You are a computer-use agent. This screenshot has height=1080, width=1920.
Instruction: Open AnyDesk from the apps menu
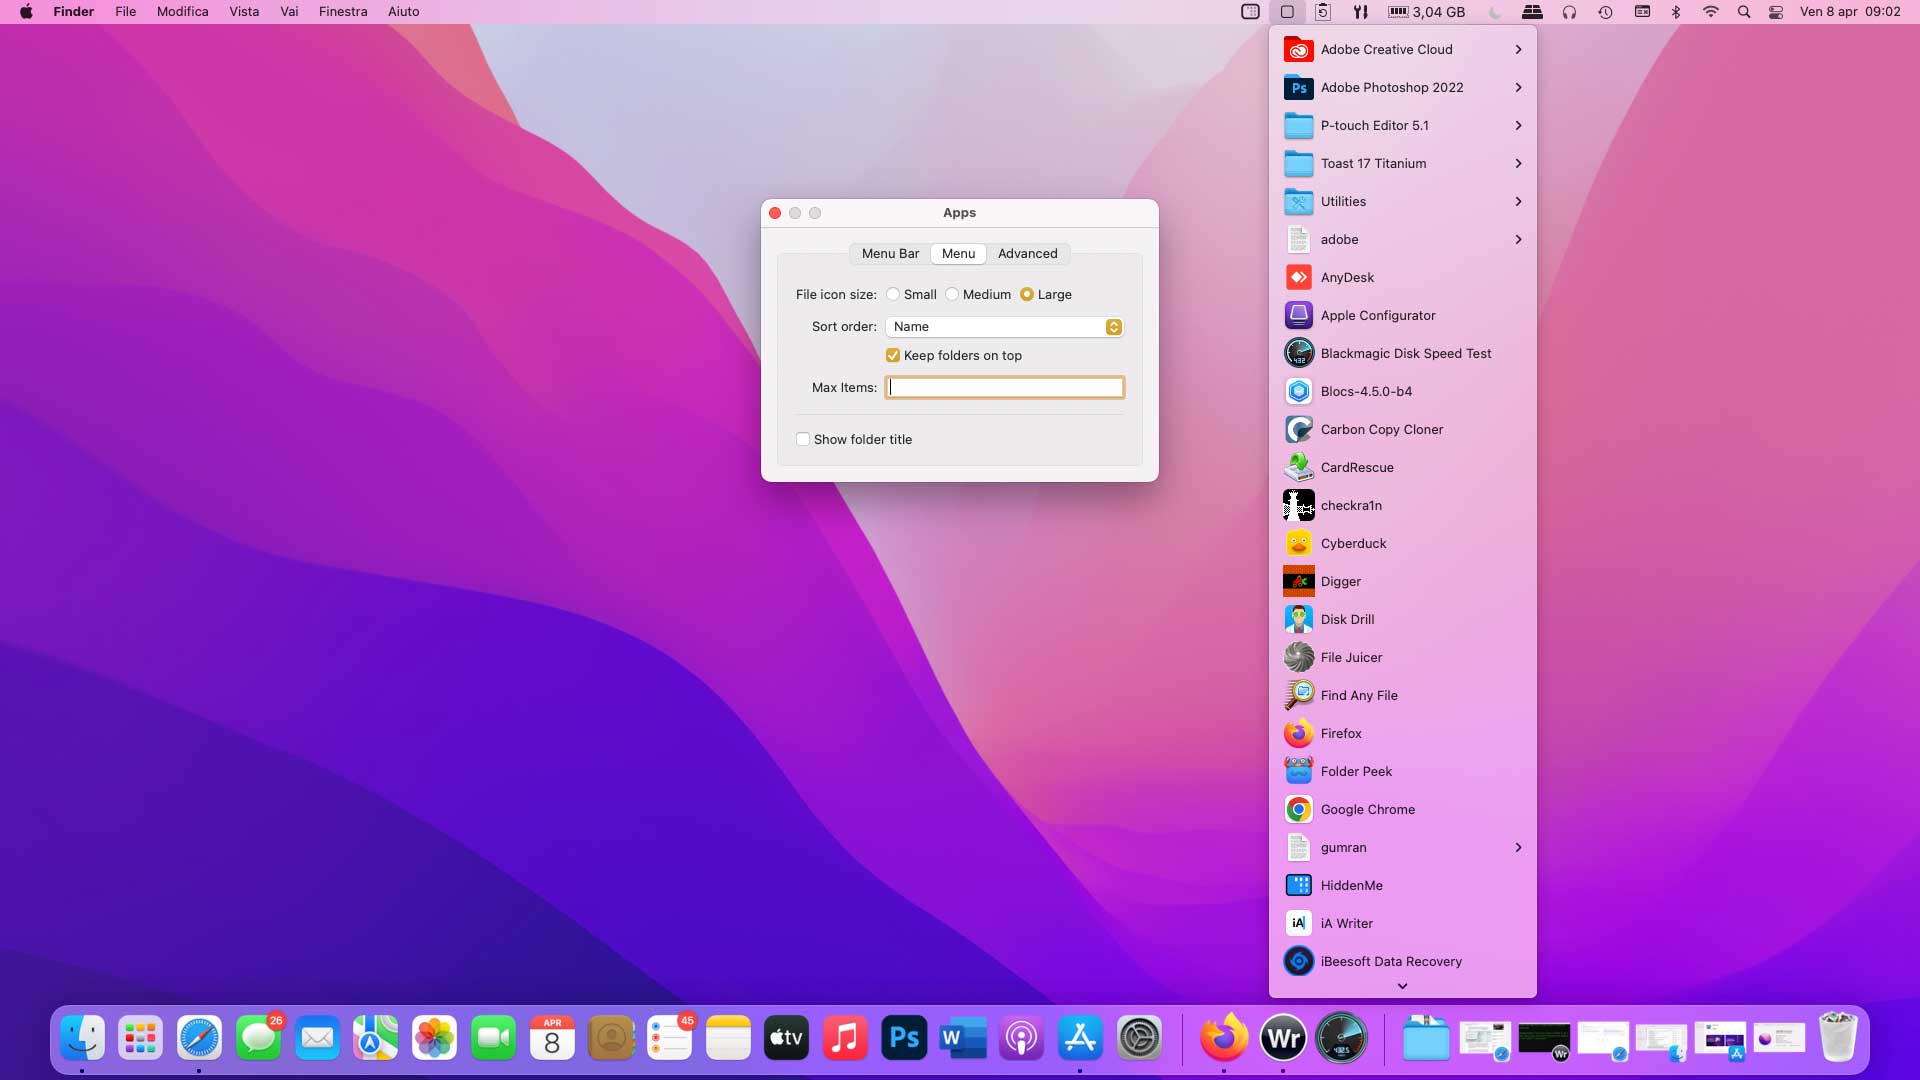pos(1347,277)
